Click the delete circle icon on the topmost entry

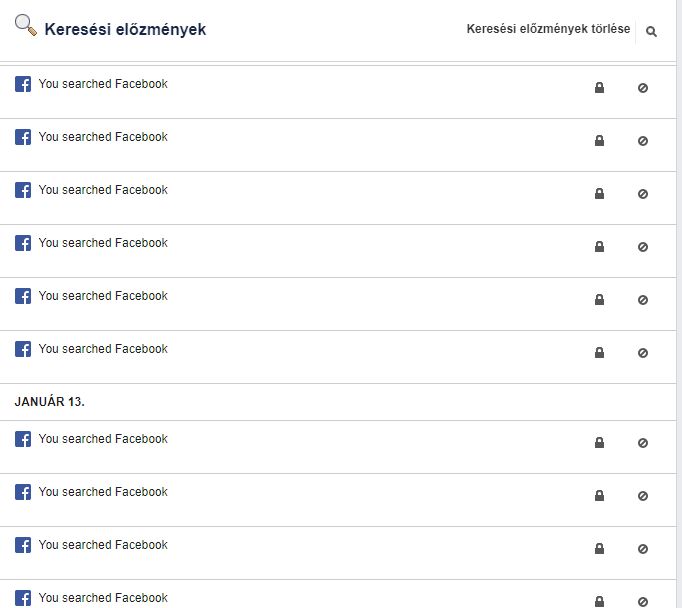pos(643,88)
